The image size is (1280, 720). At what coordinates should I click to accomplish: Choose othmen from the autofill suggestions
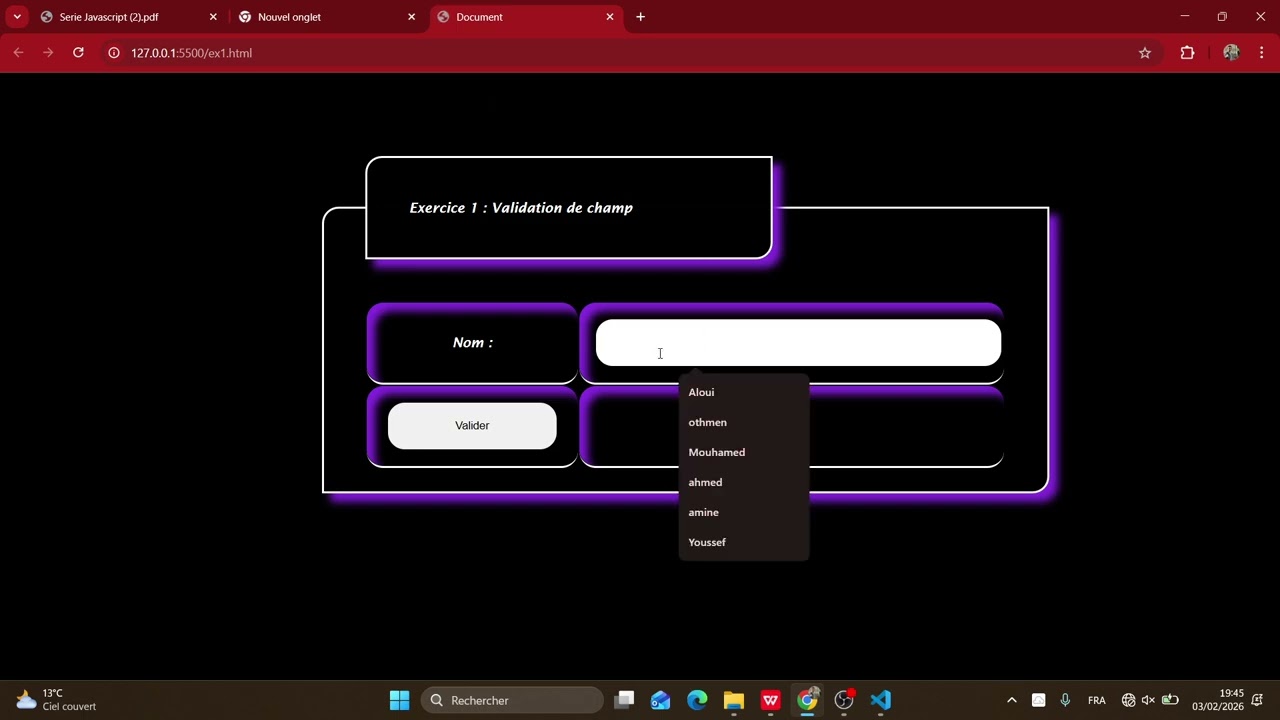click(x=743, y=422)
